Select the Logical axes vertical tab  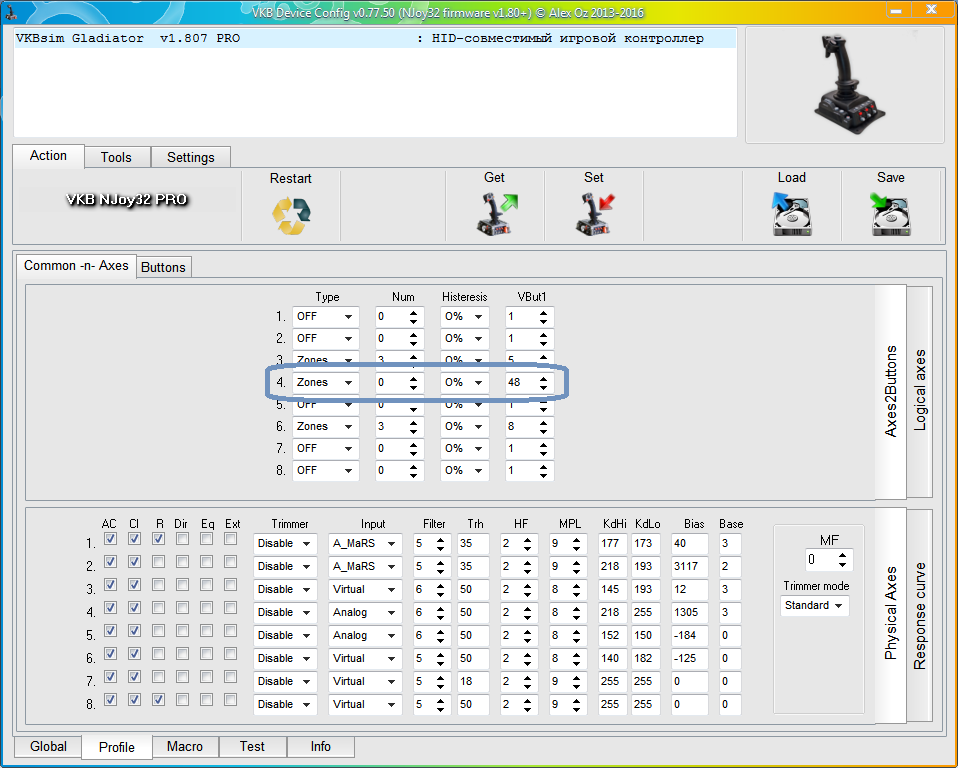tap(920, 390)
